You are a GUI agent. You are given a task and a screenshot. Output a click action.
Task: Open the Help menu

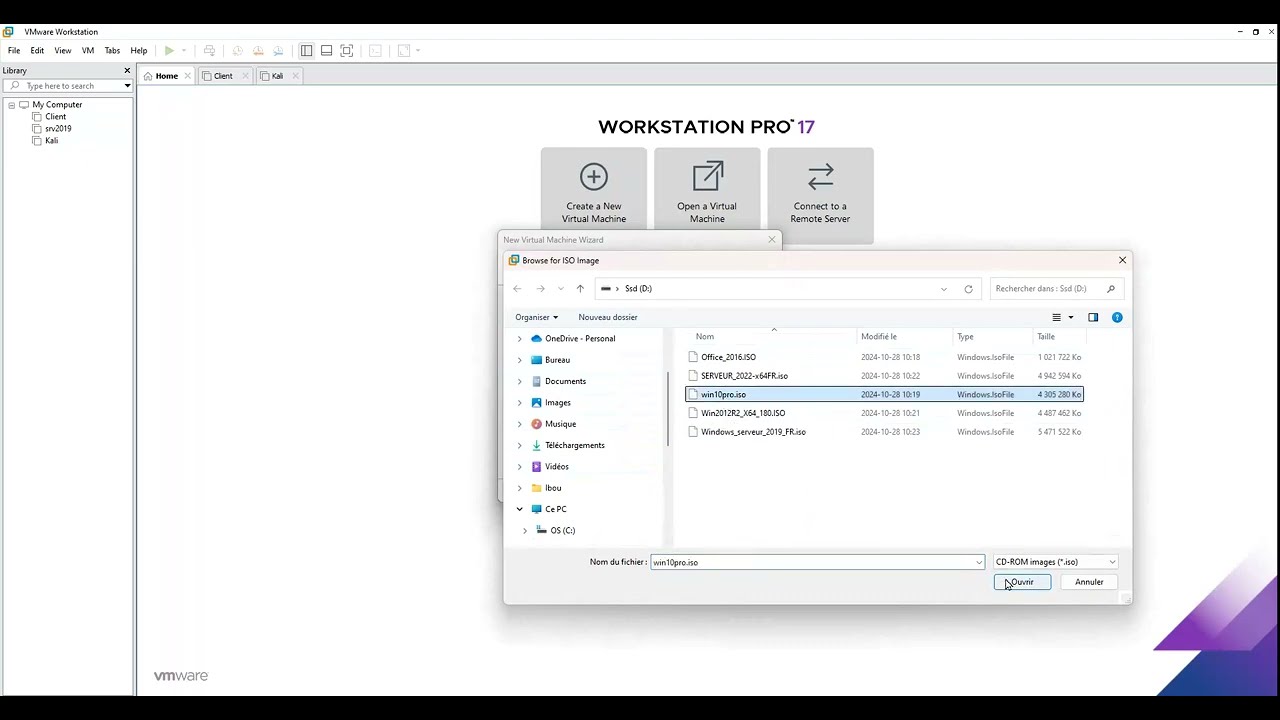point(139,50)
